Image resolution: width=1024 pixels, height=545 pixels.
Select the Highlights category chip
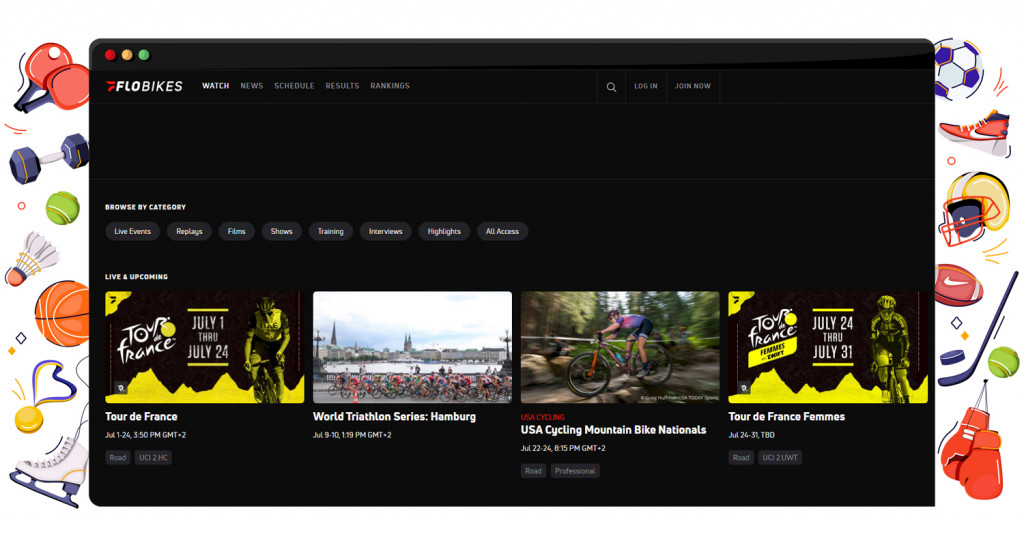tap(444, 231)
